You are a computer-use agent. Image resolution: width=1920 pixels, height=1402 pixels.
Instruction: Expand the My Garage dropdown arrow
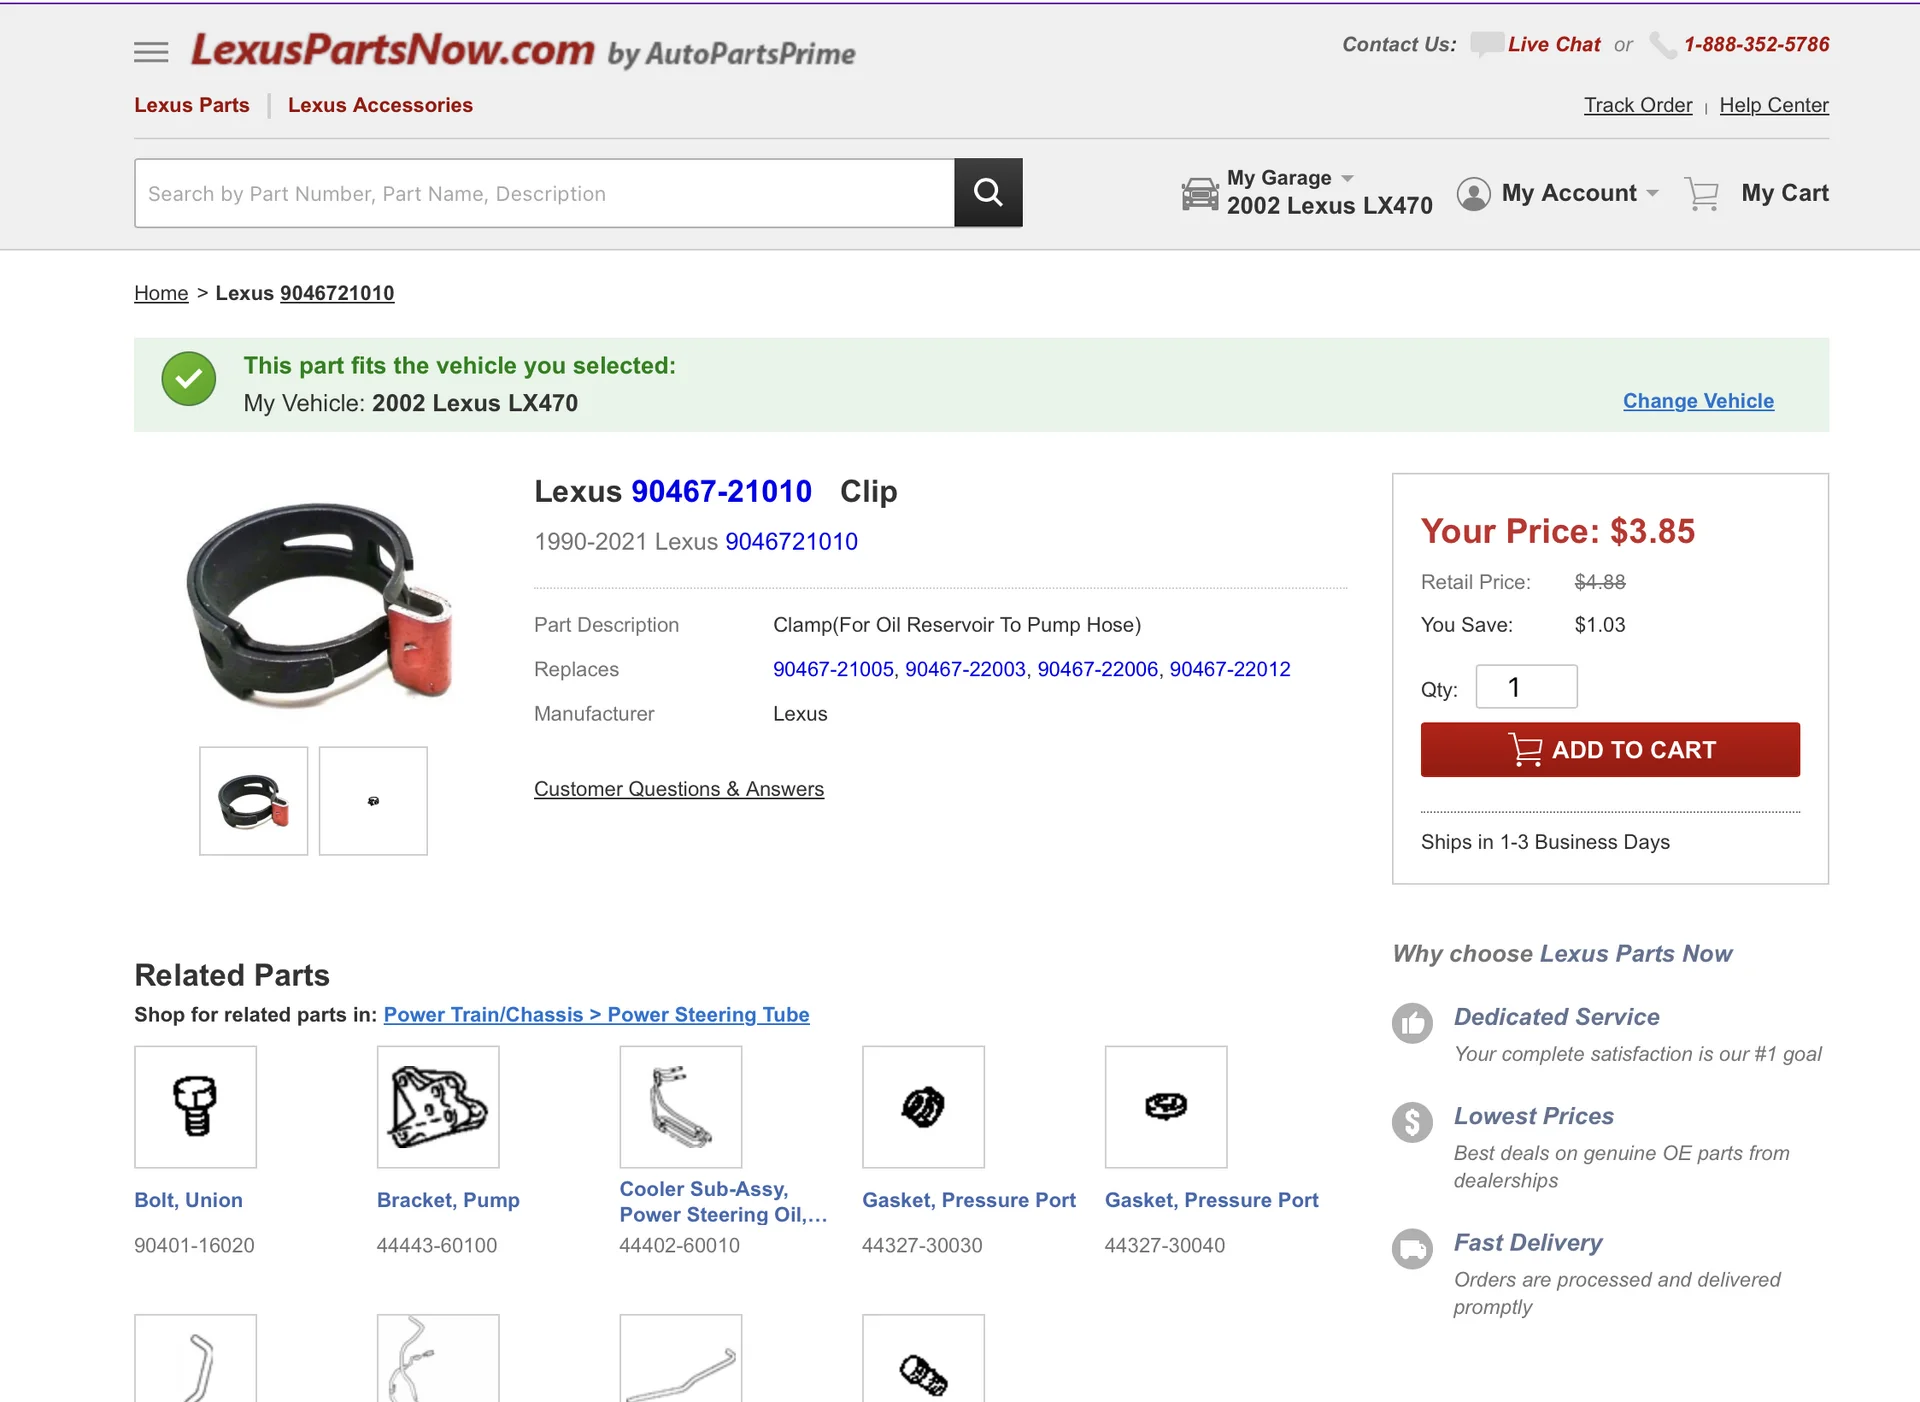pyautogui.click(x=1347, y=178)
